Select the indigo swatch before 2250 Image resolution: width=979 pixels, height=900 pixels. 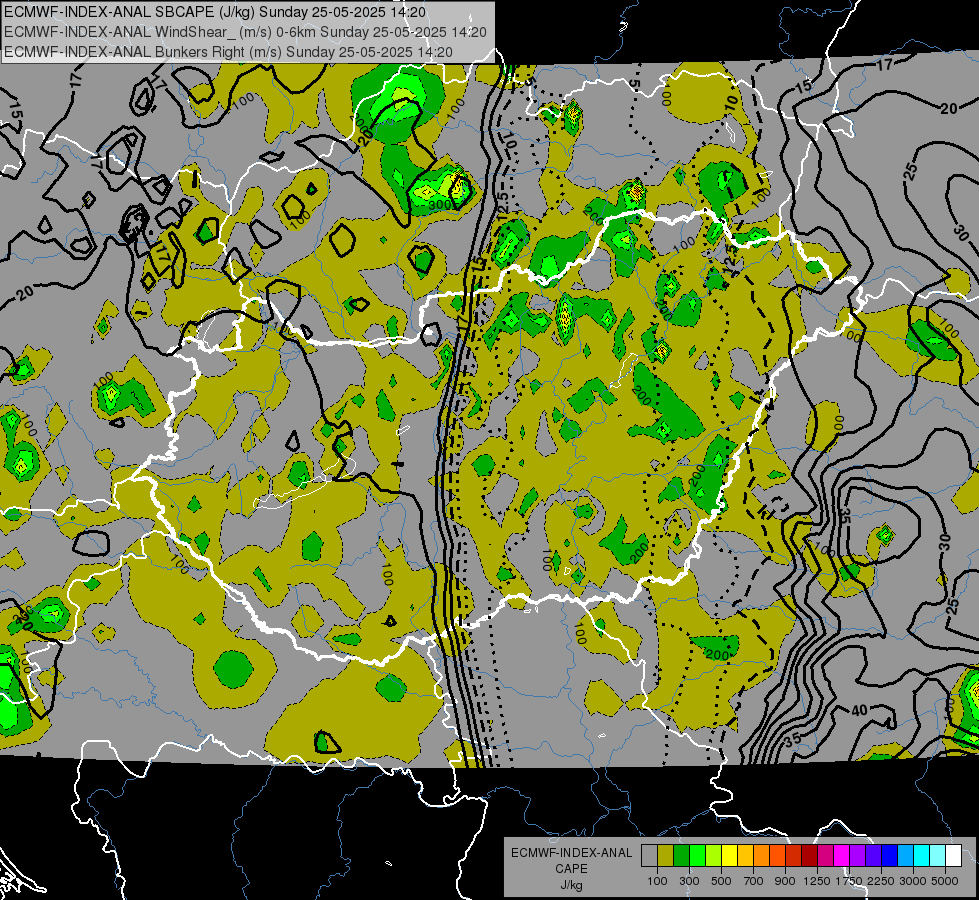coord(873,855)
